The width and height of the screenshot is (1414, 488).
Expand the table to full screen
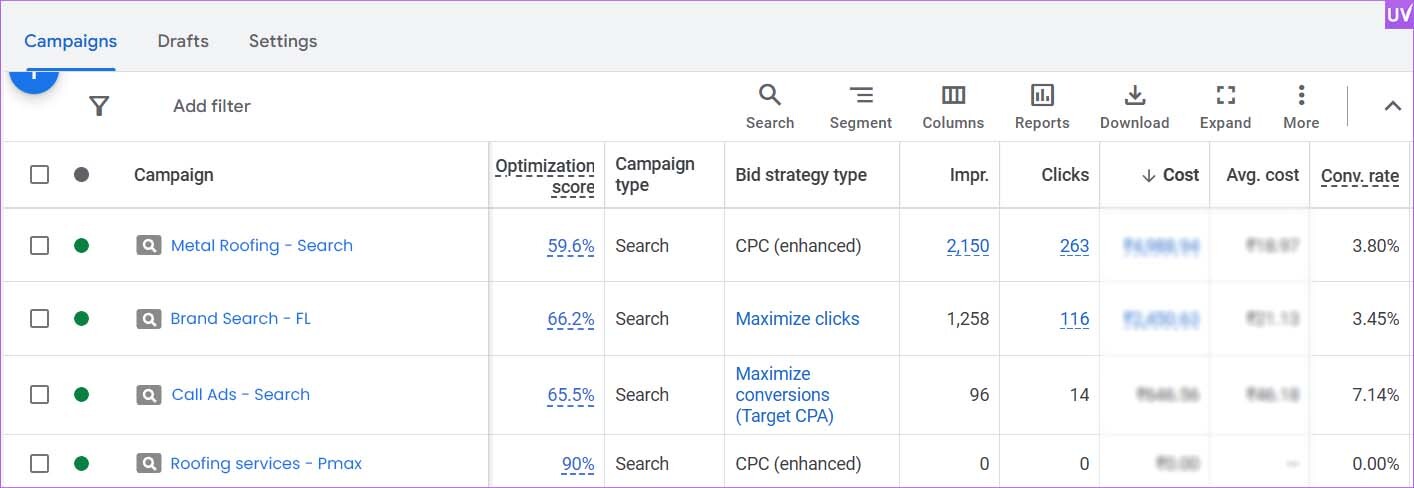point(1225,107)
